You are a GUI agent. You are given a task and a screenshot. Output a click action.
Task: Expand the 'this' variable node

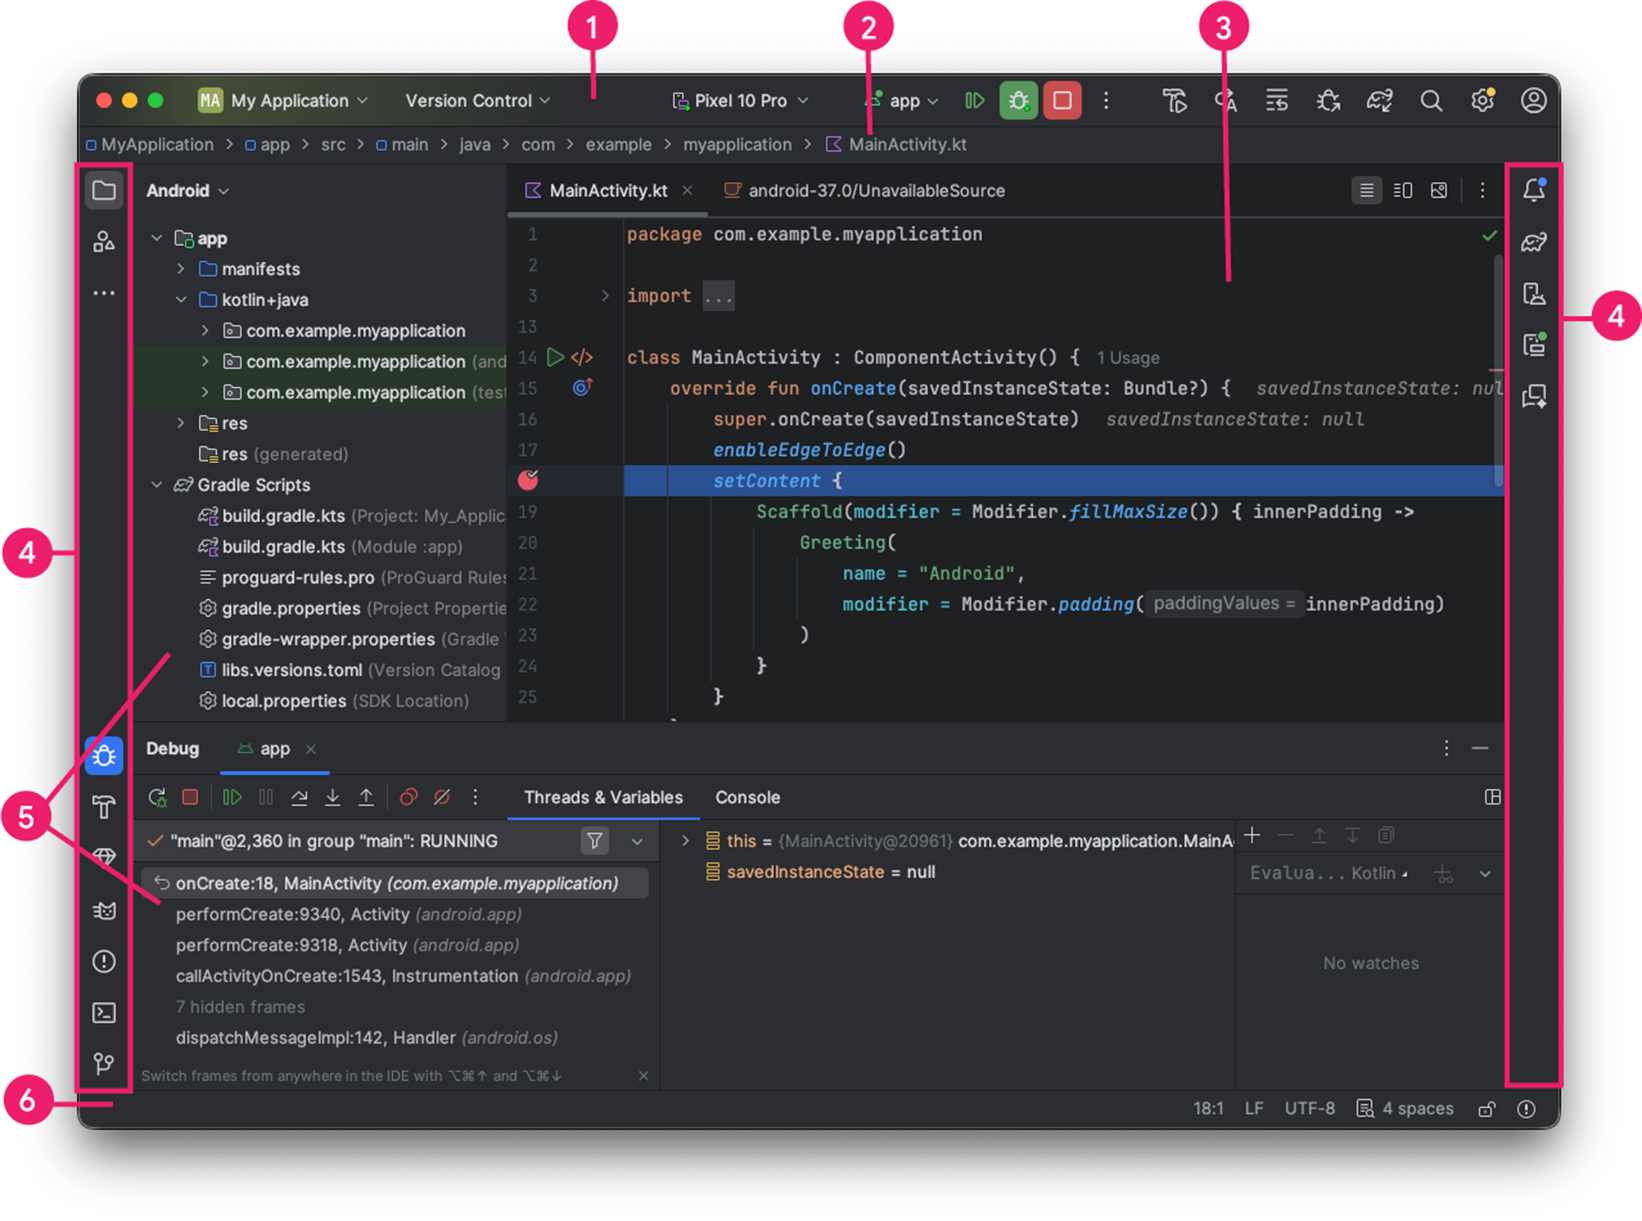[x=685, y=841]
